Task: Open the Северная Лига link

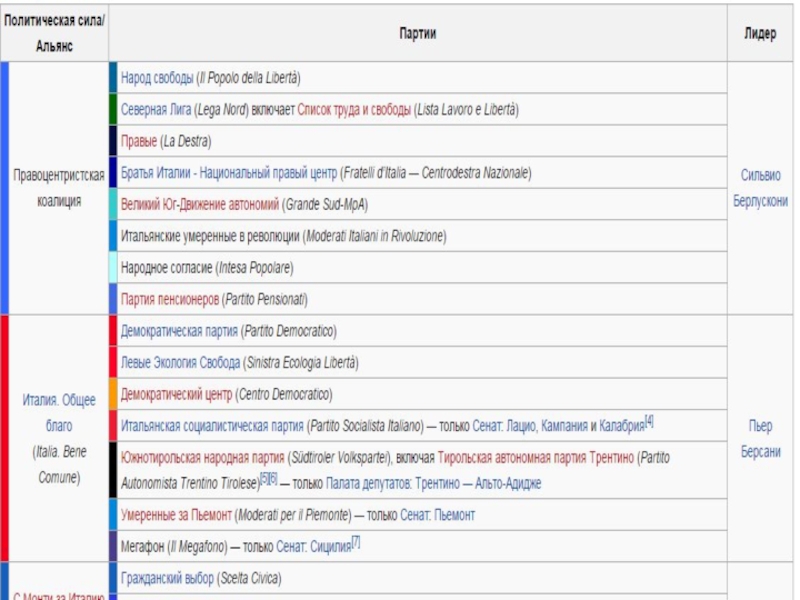Action: (156, 110)
